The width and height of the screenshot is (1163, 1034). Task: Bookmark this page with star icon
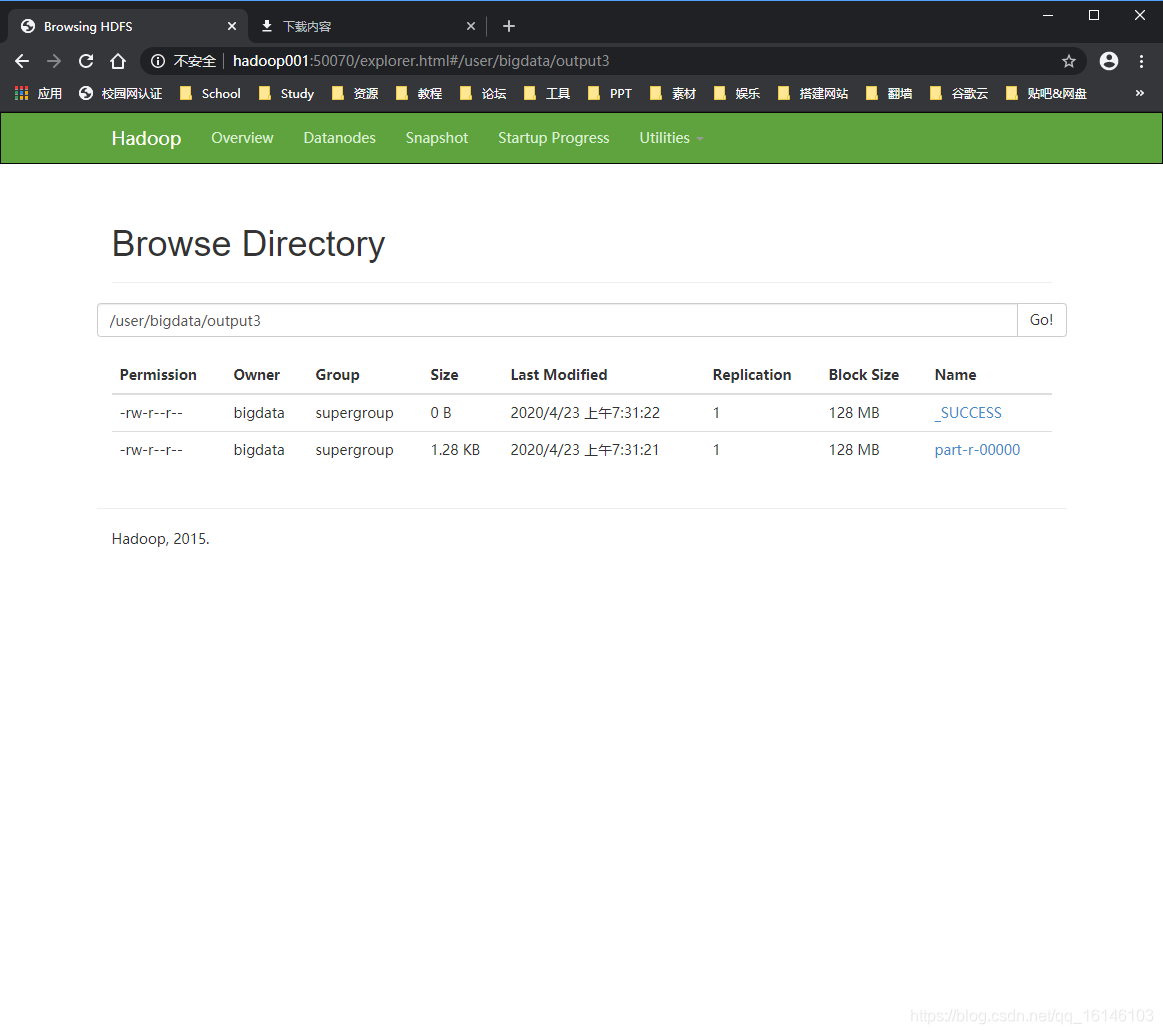[1068, 61]
